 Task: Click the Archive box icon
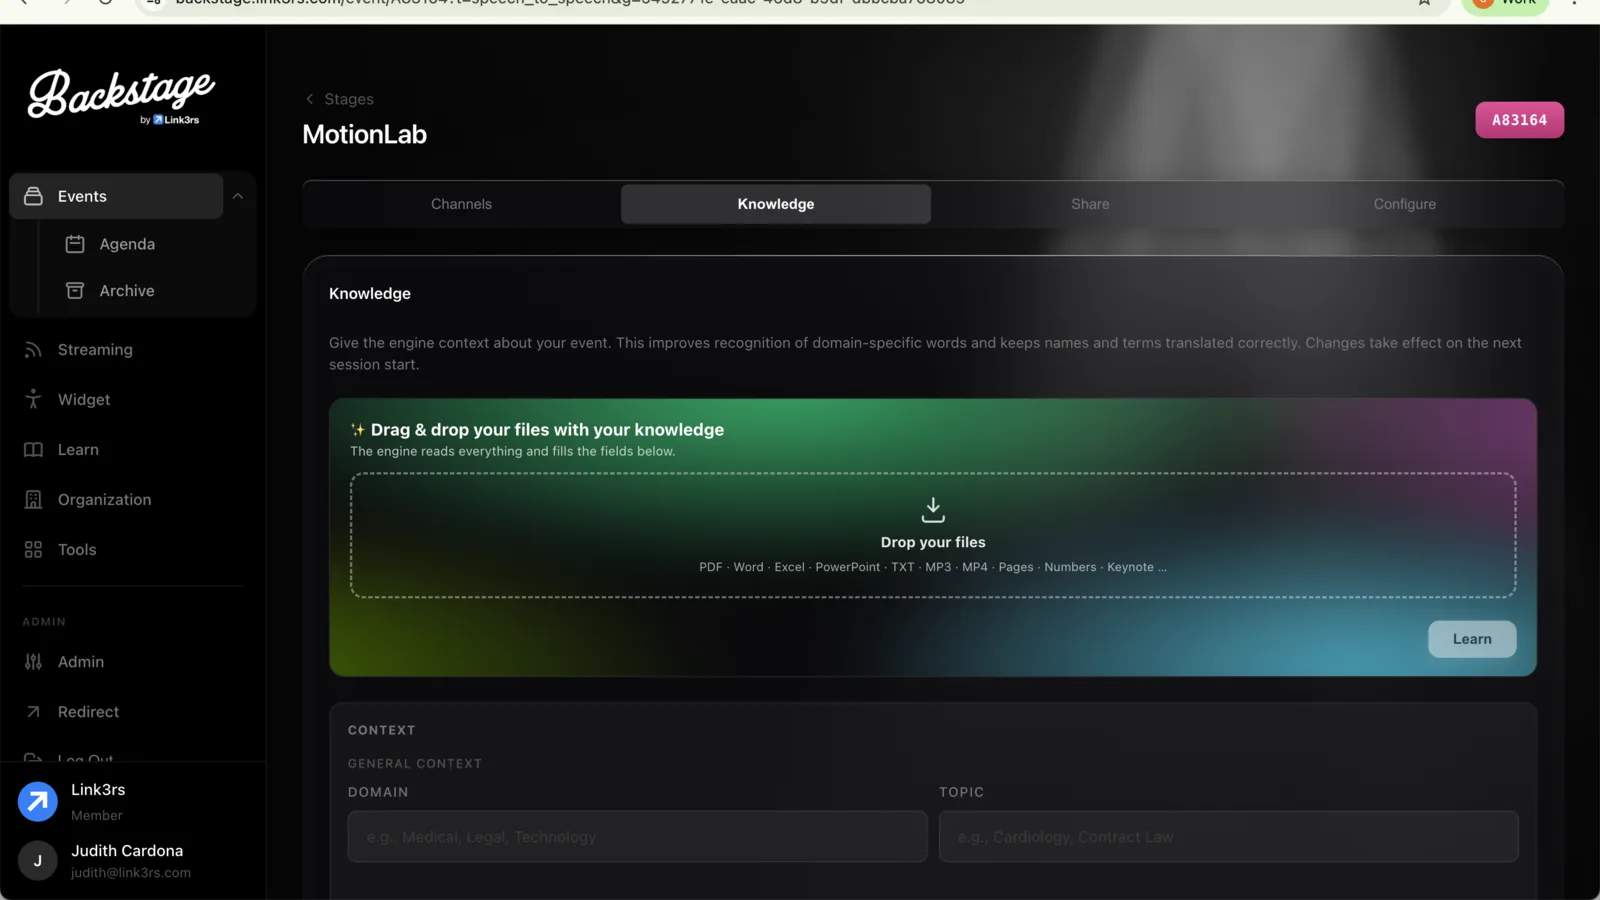click(75, 291)
